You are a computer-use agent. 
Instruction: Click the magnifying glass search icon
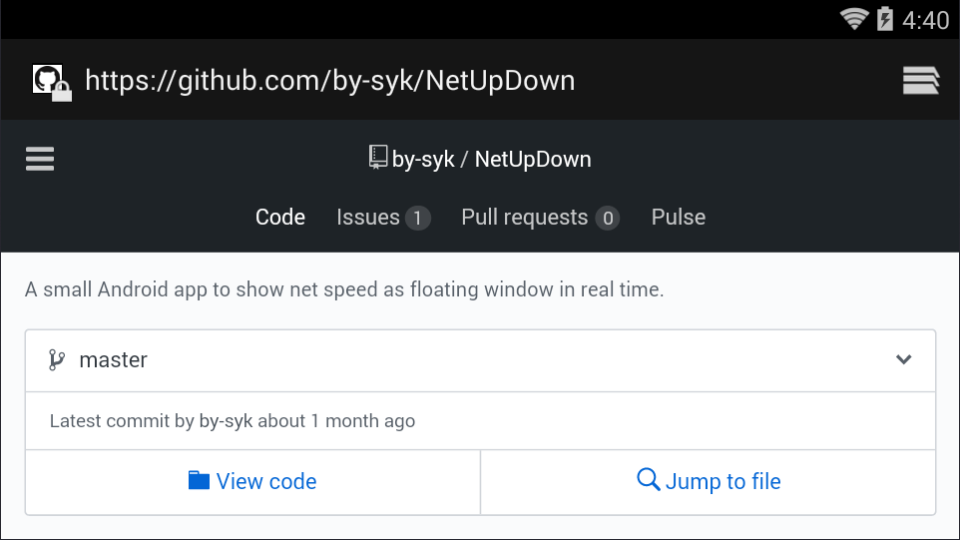coord(648,479)
